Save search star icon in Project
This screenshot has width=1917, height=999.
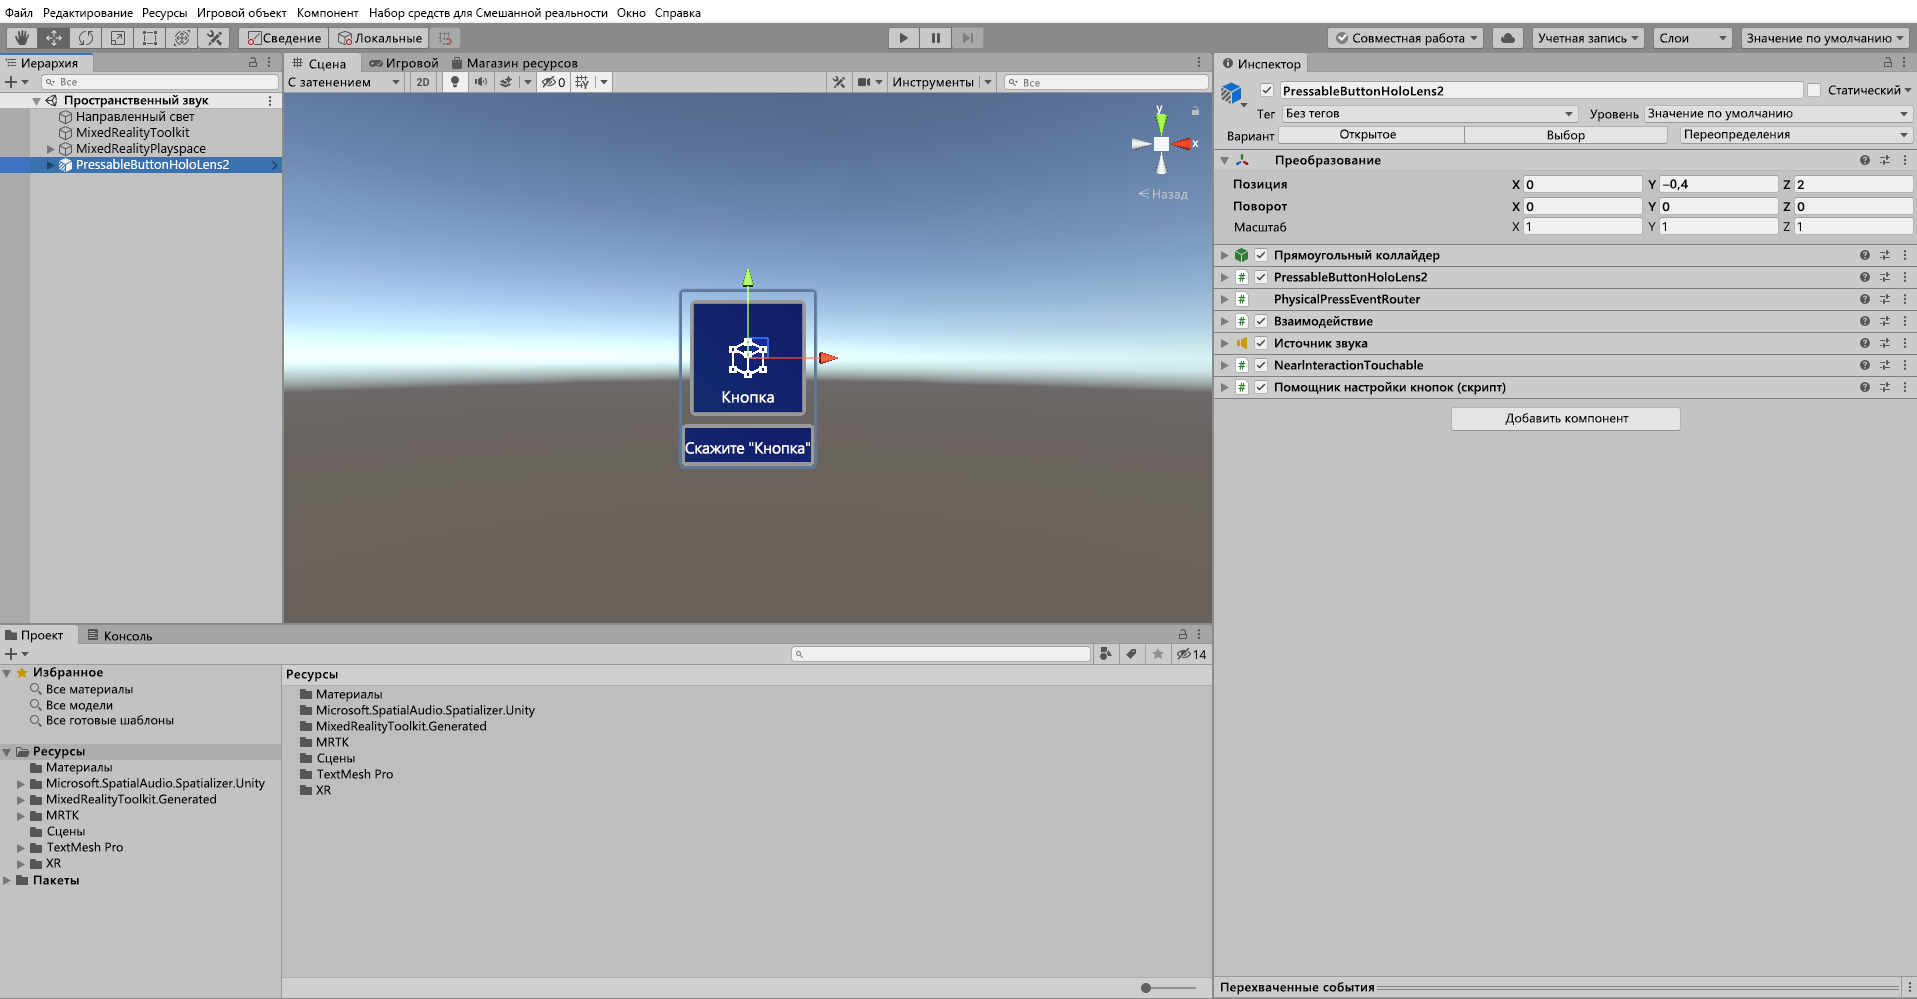coord(1157,654)
